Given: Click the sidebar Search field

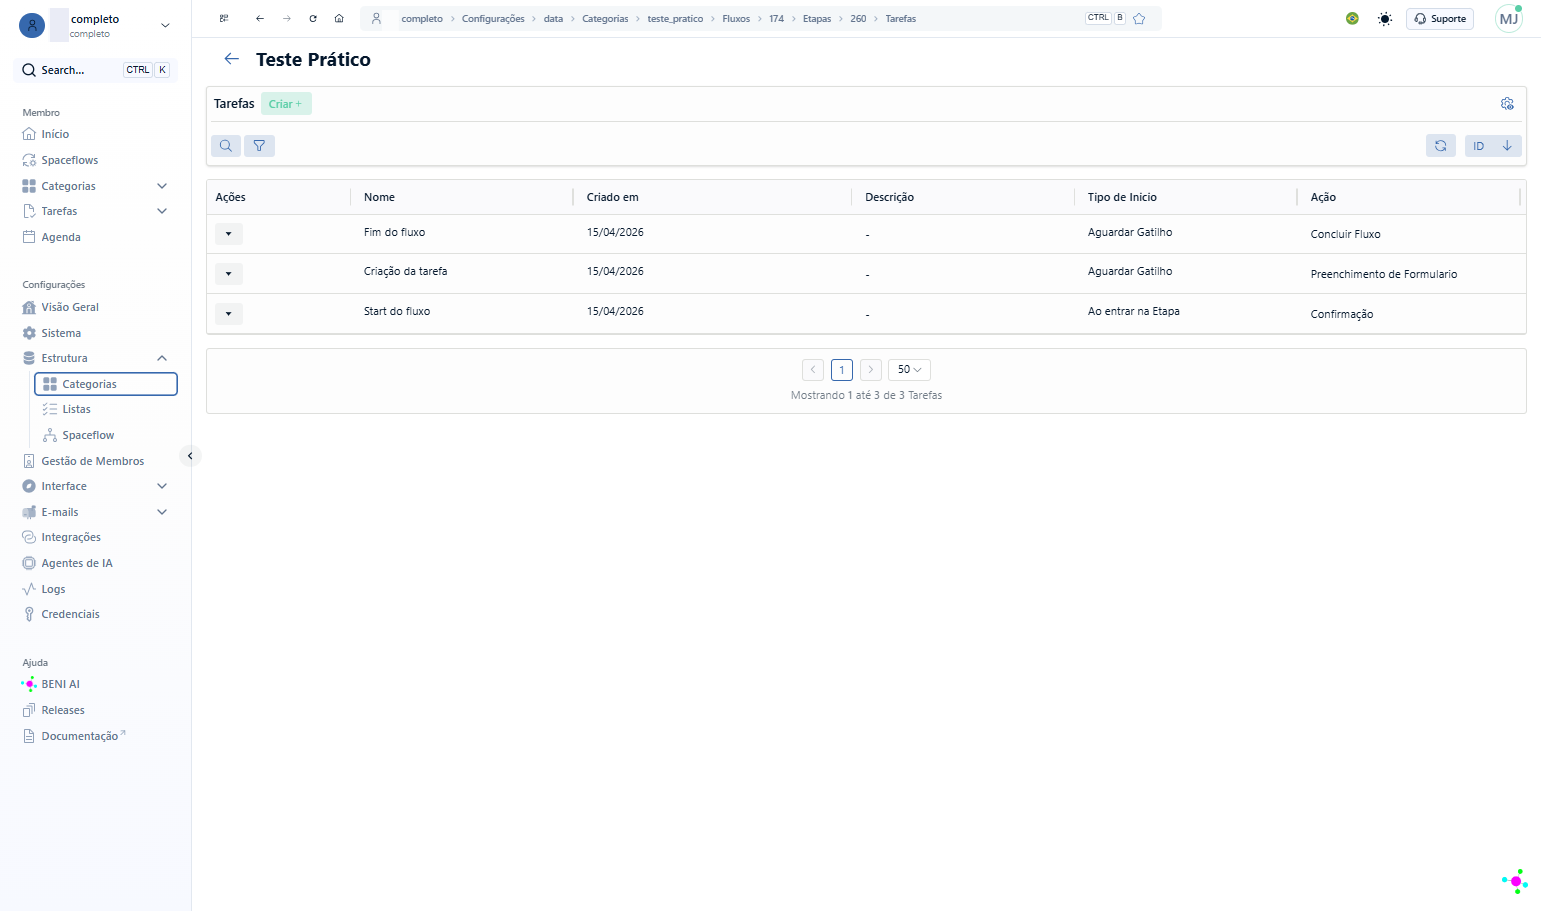Looking at the screenshot, I should [96, 70].
